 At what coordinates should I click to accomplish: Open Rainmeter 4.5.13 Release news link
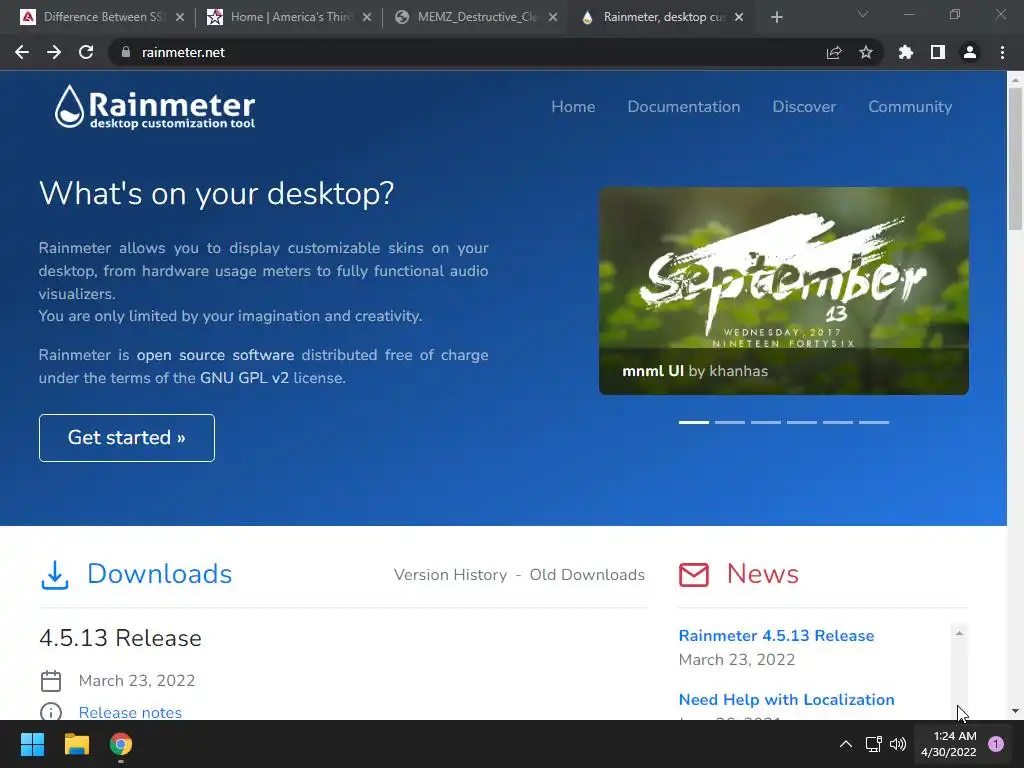point(776,635)
